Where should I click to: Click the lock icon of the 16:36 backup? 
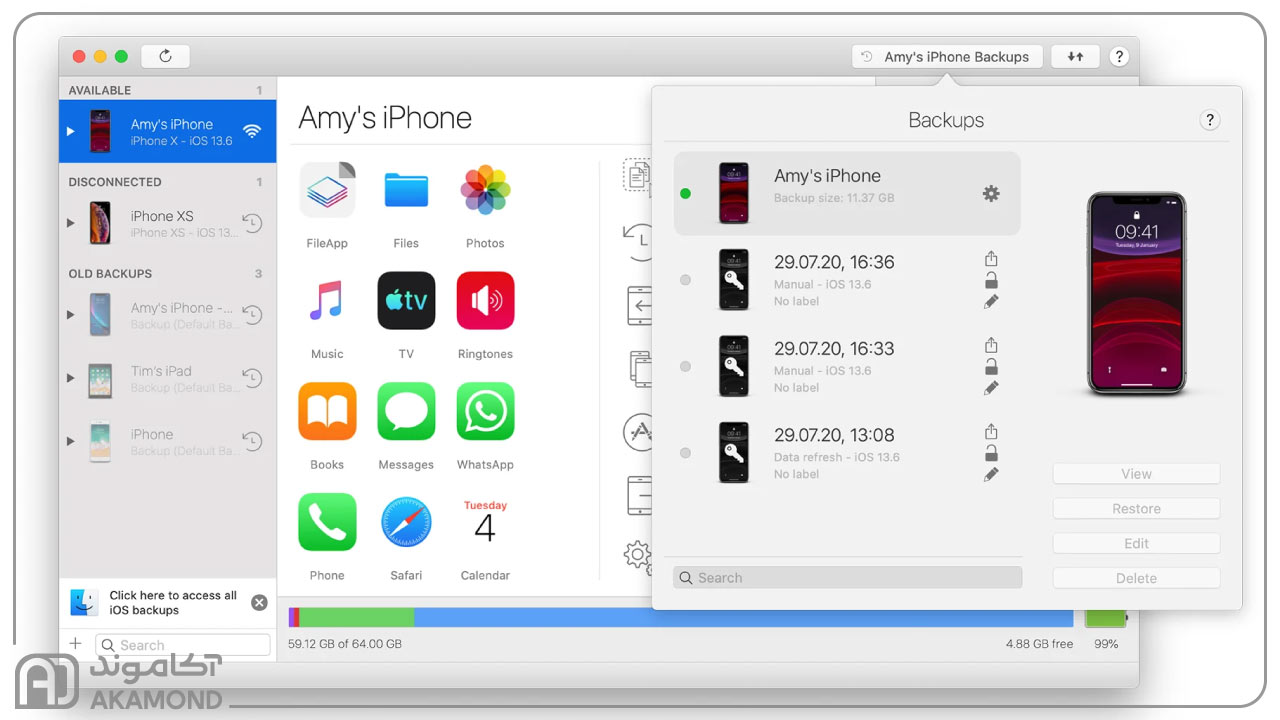991,281
